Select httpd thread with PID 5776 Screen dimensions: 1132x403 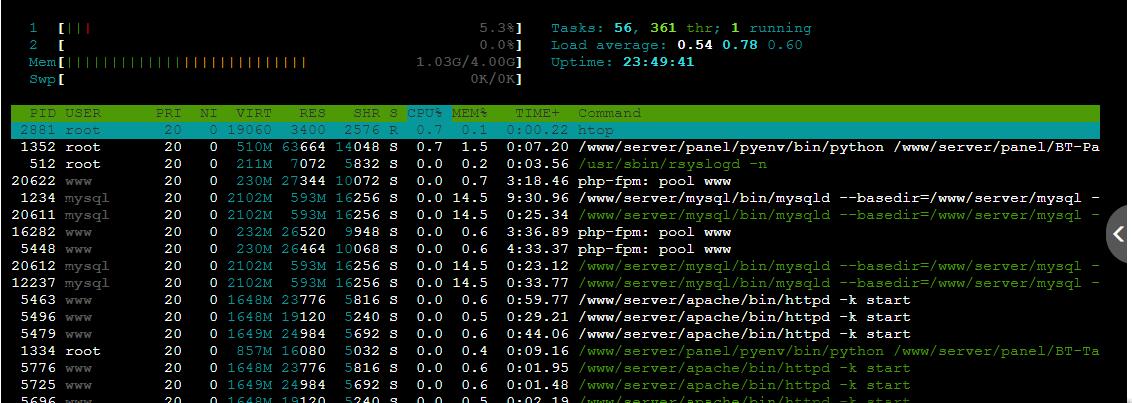tap(555, 368)
